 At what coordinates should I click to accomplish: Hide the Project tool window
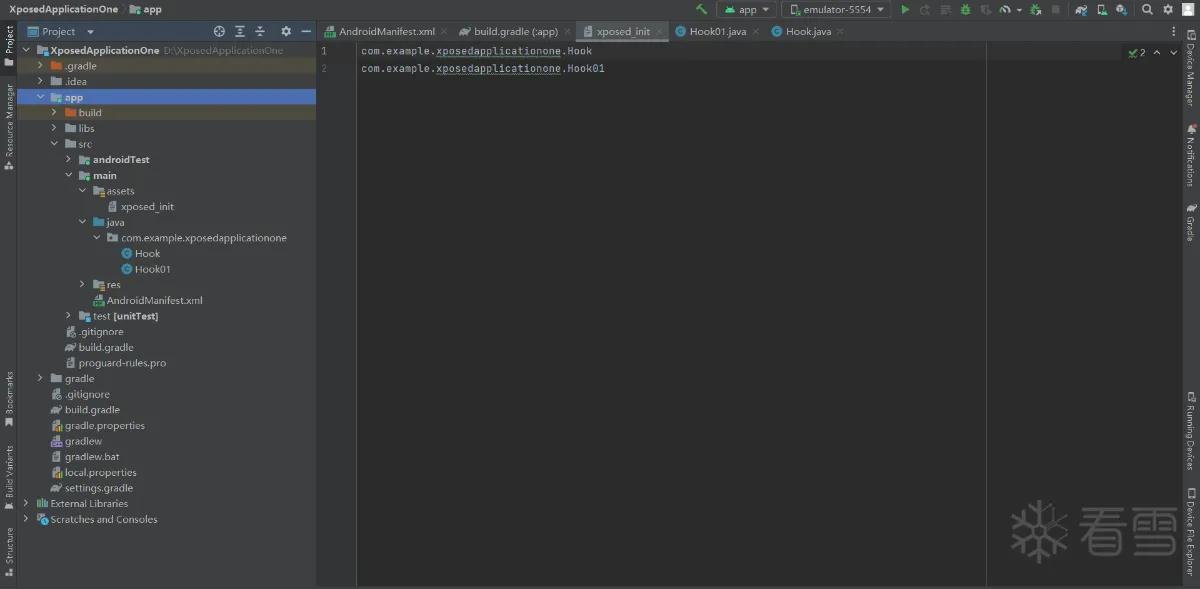coord(306,31)
